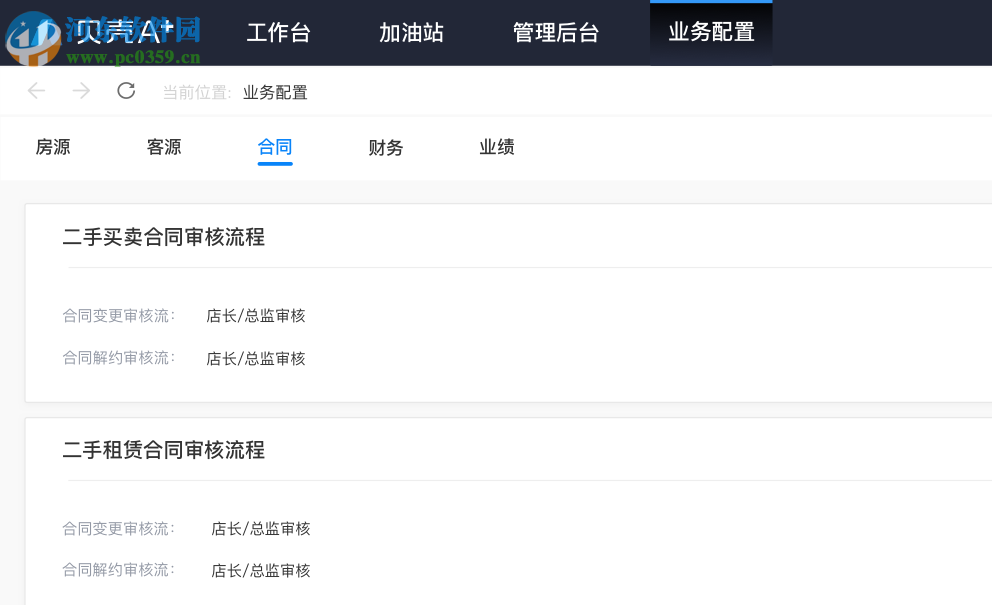The height and width of the screenshot is (605, 992).
Task: Switch to the 财务 tab
Action: click(x=386, y=147)
